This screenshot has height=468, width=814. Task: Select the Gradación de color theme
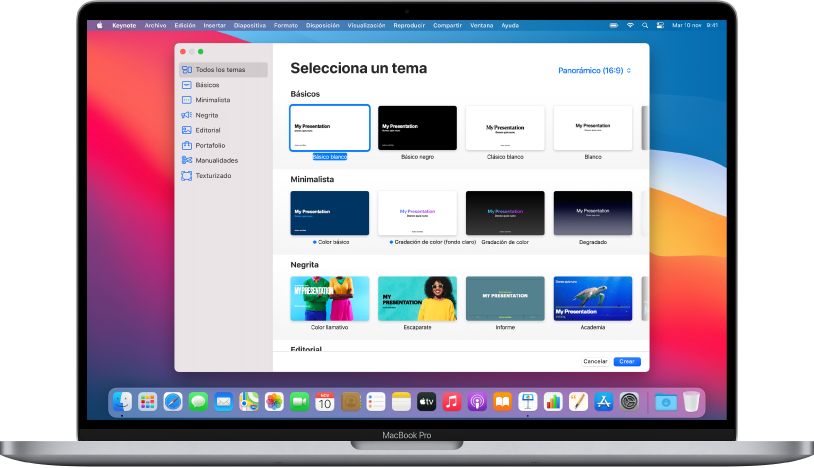(505, 213)
